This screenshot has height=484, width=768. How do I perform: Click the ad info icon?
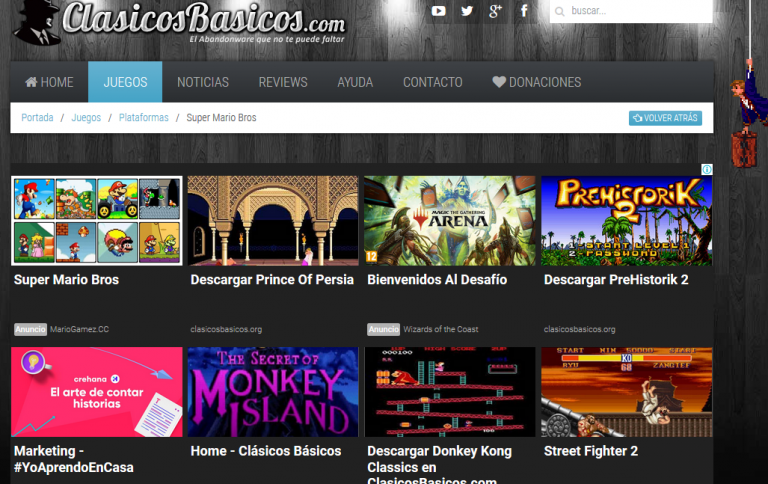tap(706, 170)
